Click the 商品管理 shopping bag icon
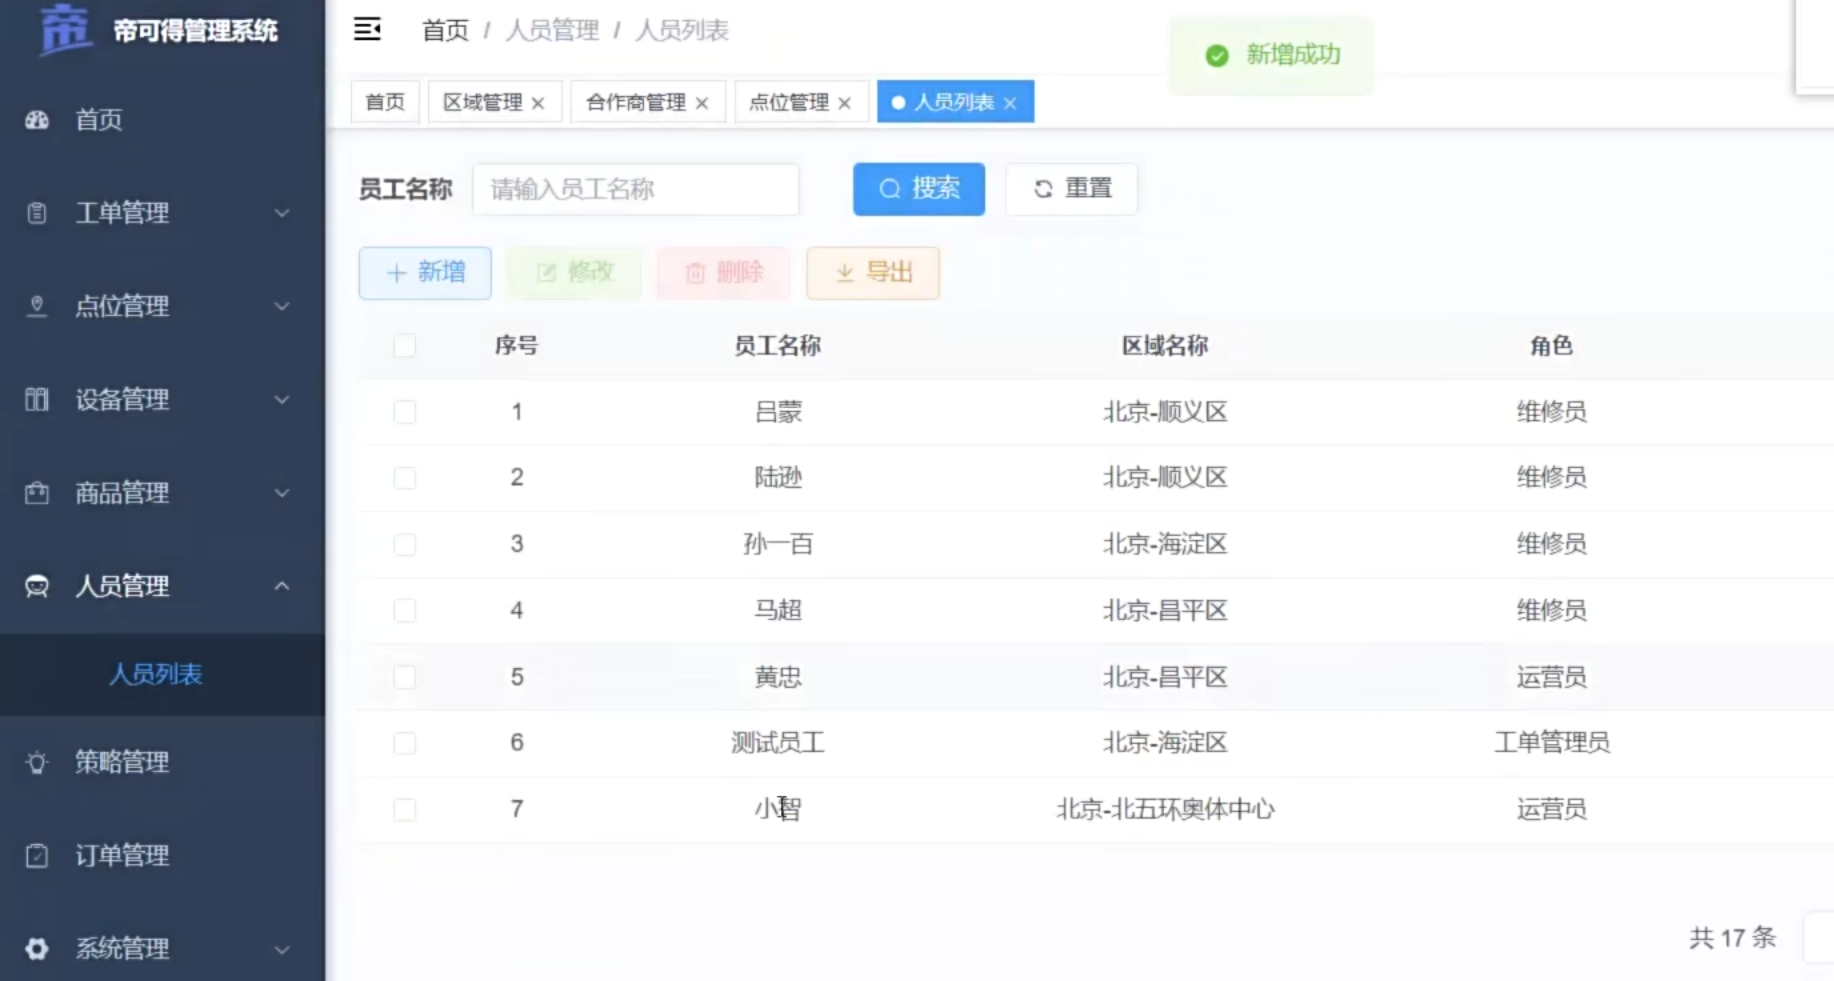 point(37,493)
